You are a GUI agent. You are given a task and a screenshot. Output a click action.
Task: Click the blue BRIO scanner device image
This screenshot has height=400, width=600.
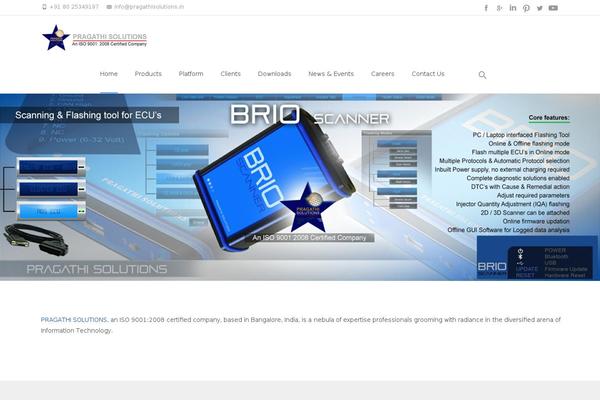coord(274,180)
